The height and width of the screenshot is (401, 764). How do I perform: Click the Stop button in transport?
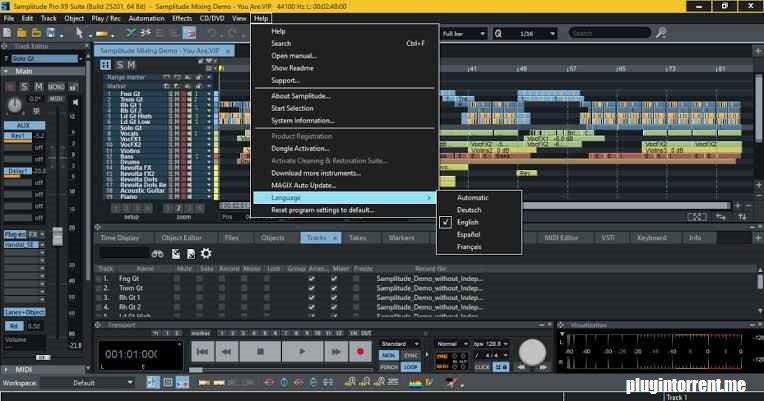tap(260, 351)
